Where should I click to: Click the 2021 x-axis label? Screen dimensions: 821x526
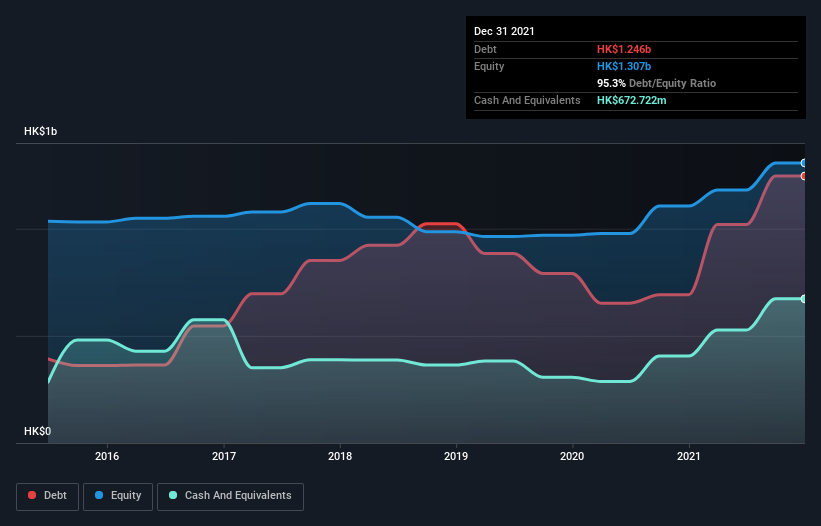tap(689, 456)
